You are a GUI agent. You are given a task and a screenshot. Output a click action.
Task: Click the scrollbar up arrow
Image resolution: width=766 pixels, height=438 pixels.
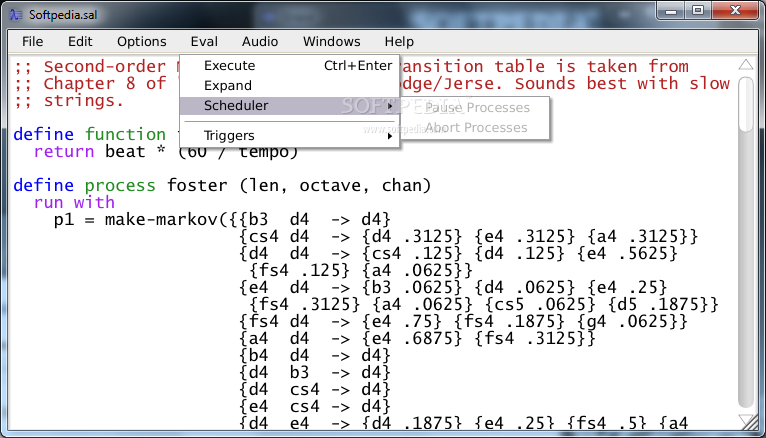746,65
